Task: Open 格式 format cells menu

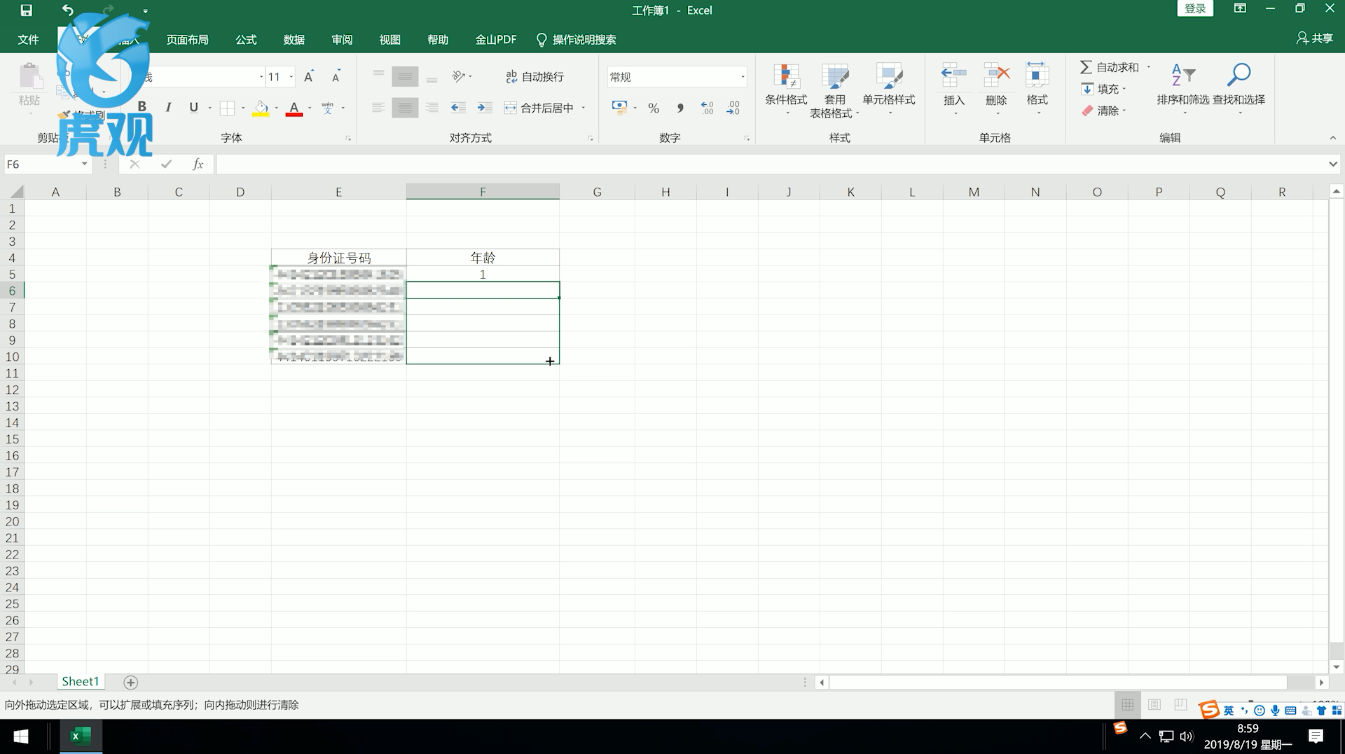Action: 1037,88
